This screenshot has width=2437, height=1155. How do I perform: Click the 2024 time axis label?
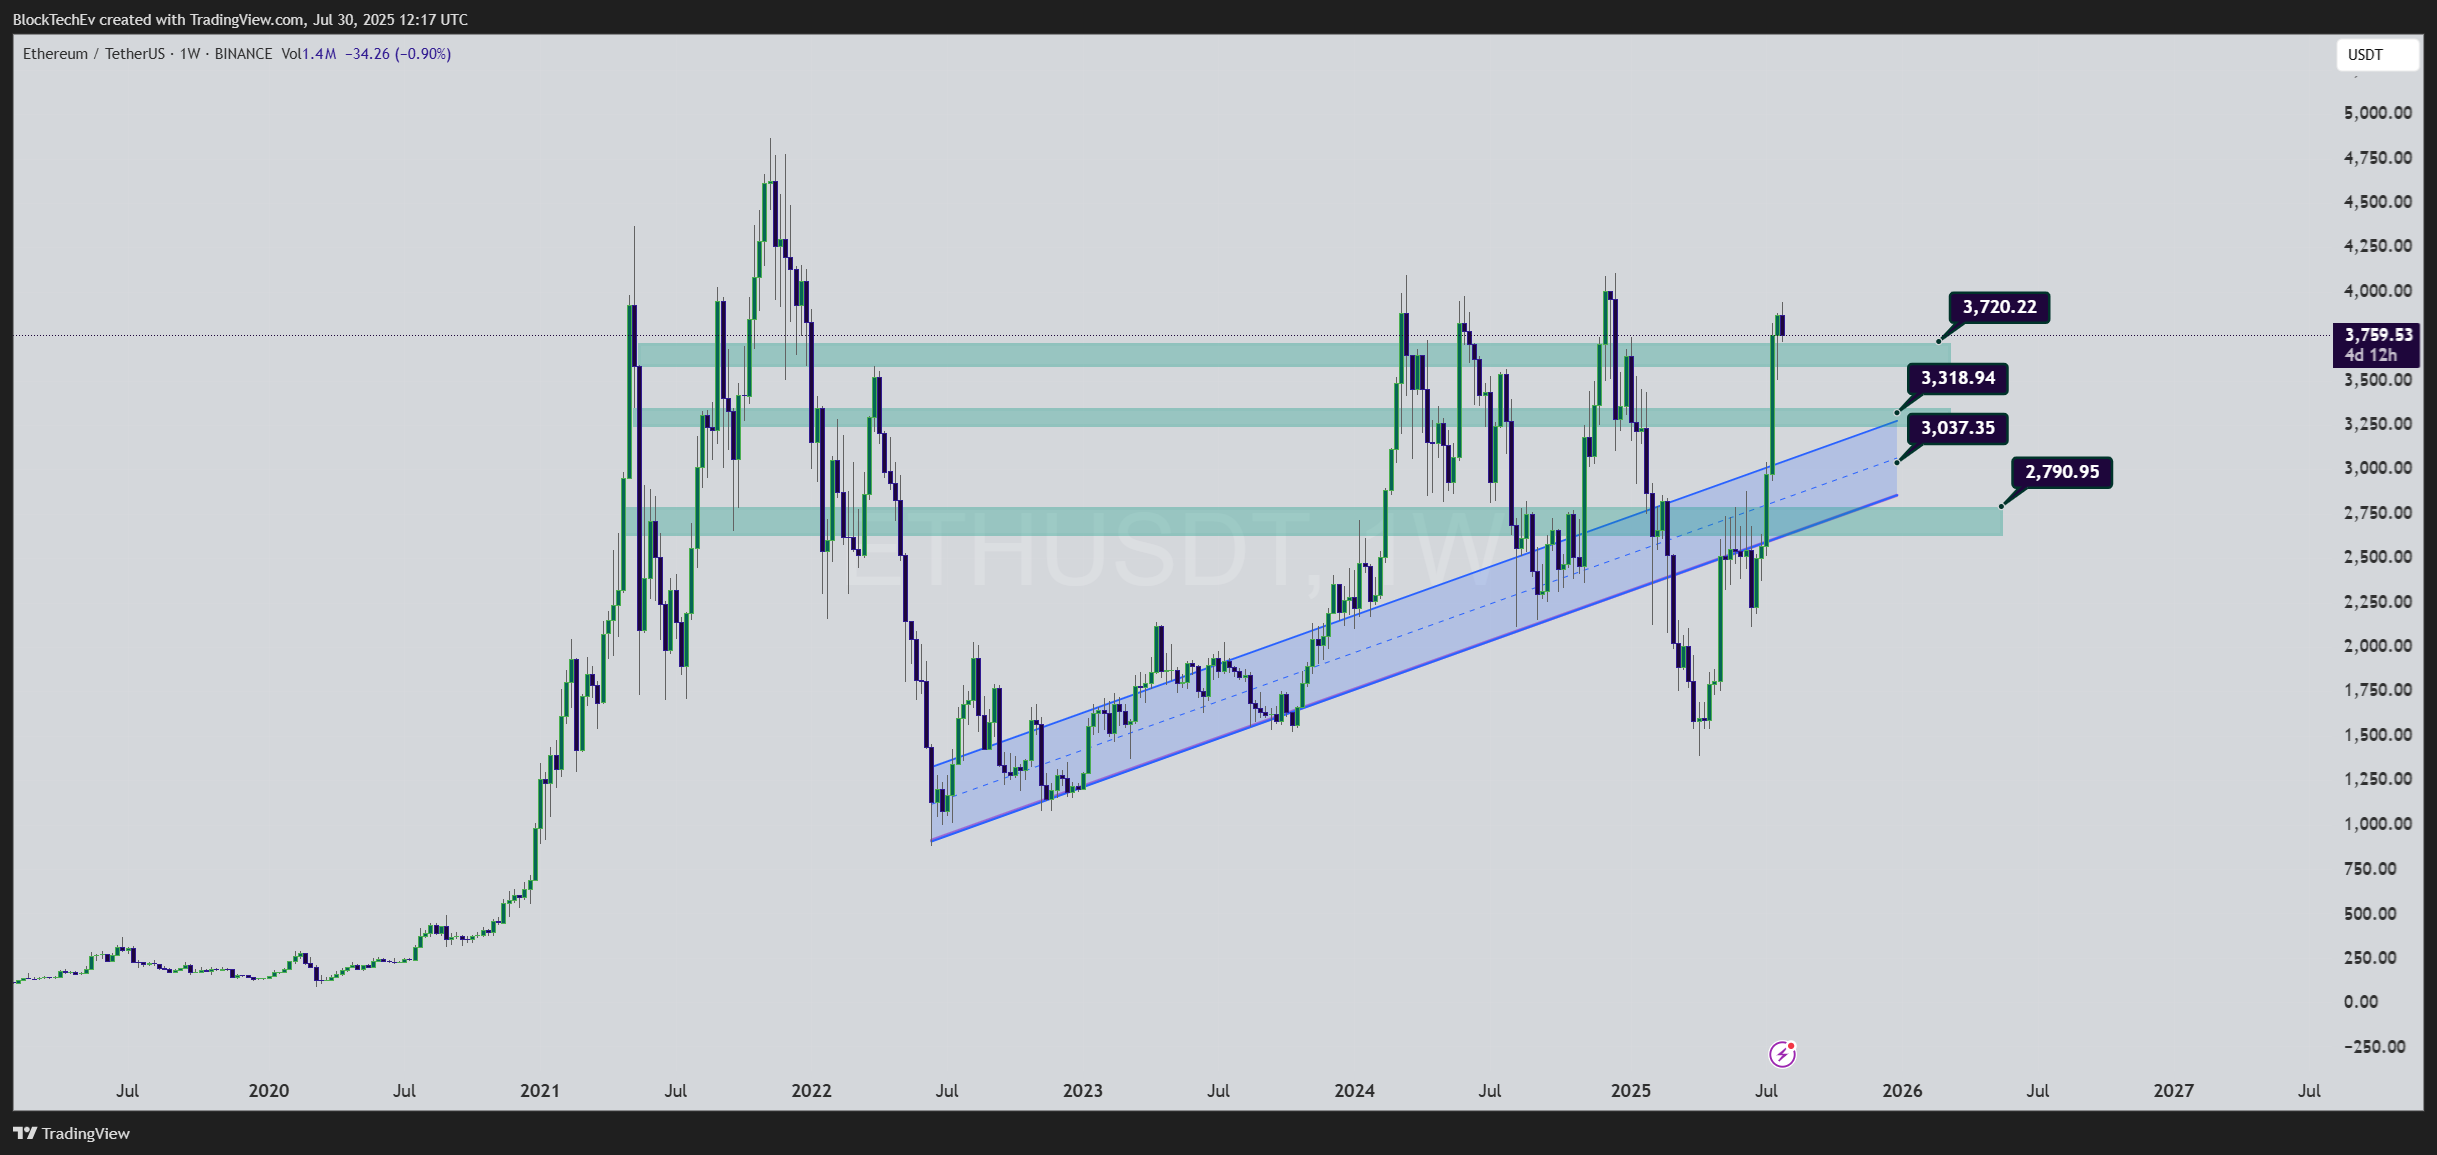1354,1091
